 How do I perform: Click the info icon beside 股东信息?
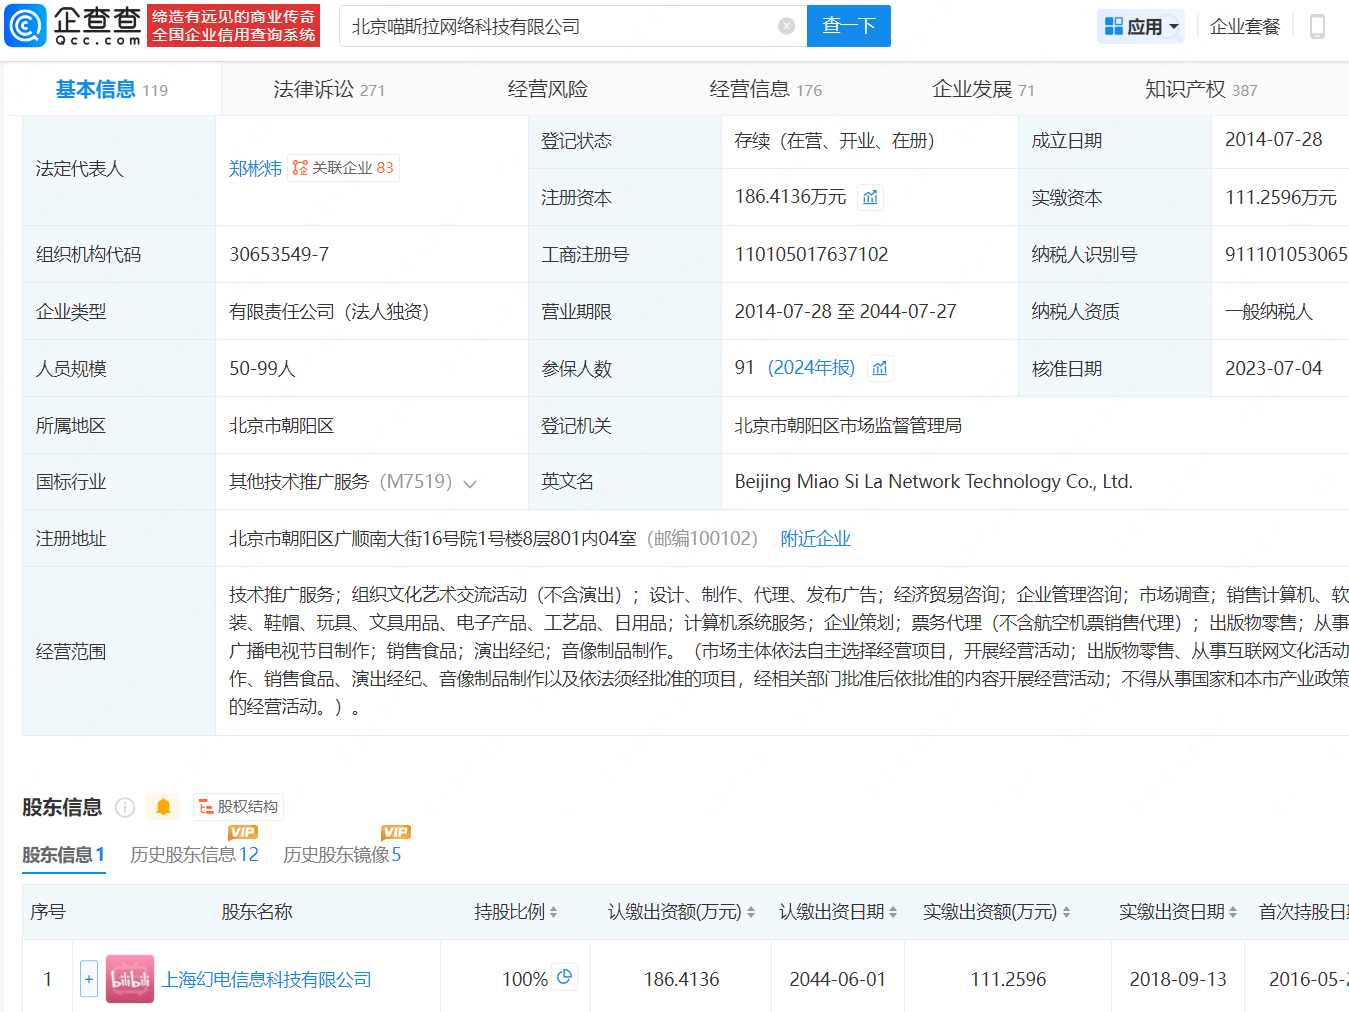tap(125, 807)
